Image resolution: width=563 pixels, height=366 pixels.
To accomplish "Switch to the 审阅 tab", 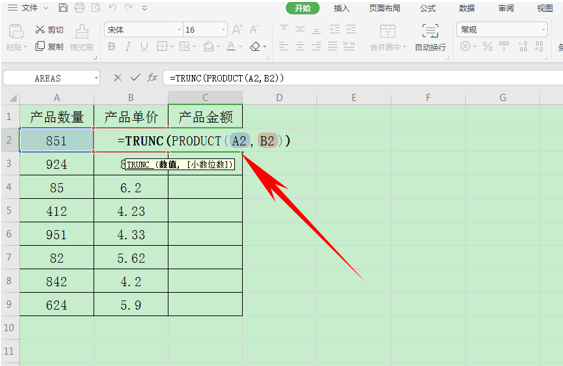I will pos(506,8).
